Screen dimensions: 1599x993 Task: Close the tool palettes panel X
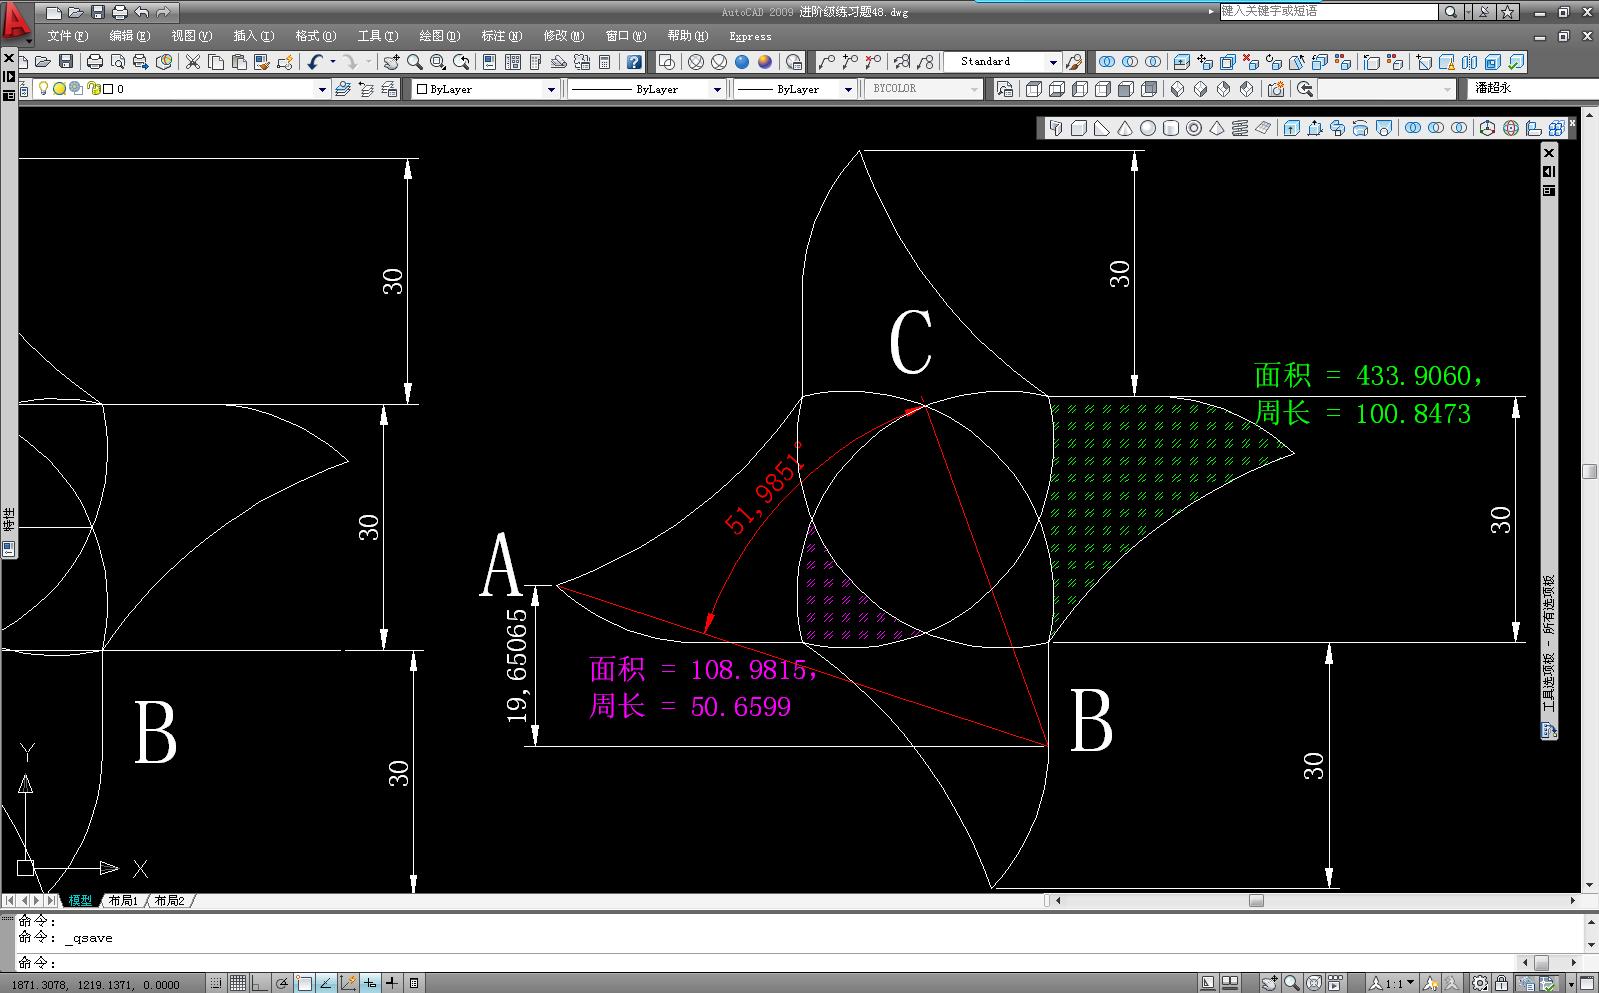[1549, 153]
